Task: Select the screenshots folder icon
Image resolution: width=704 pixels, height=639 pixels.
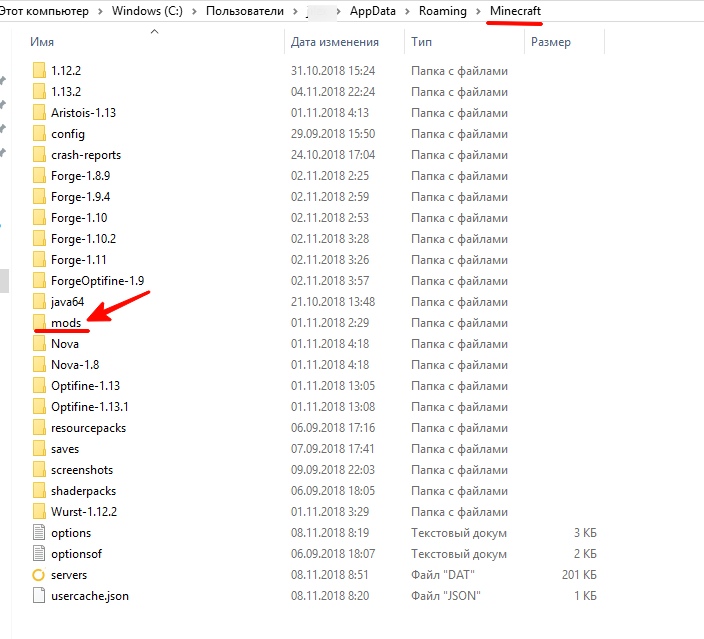Action: (x=39, y=470)
